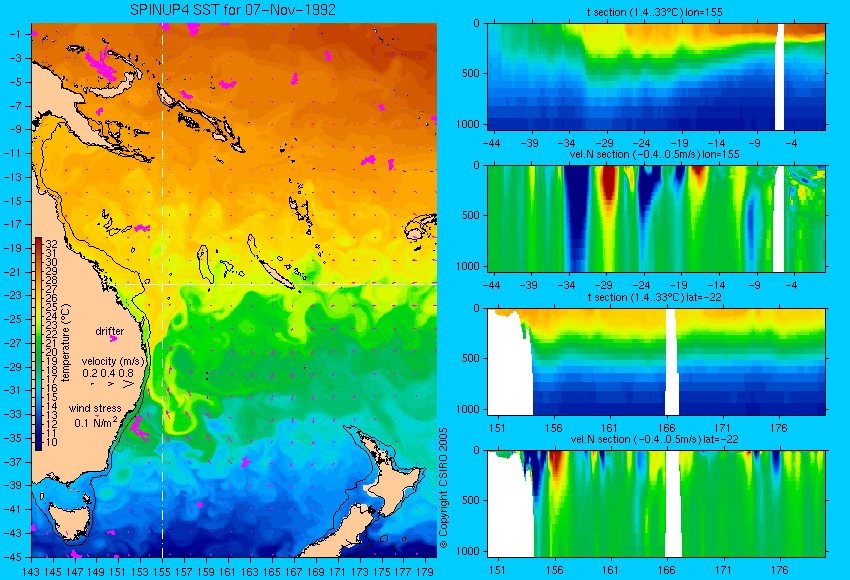
Task: Click the crosshair intersection at lon 155, lat -22
Action: (x=162, y=284)
